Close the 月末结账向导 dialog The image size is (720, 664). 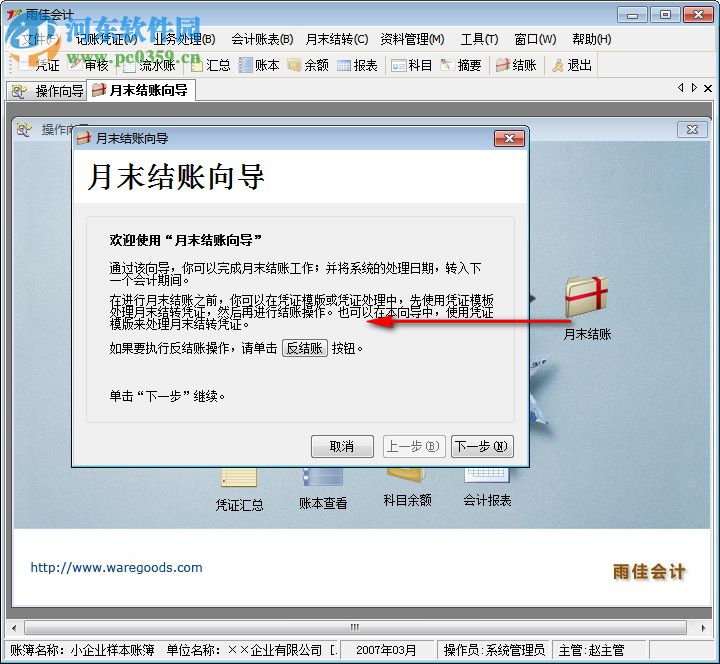coord(509,138)
